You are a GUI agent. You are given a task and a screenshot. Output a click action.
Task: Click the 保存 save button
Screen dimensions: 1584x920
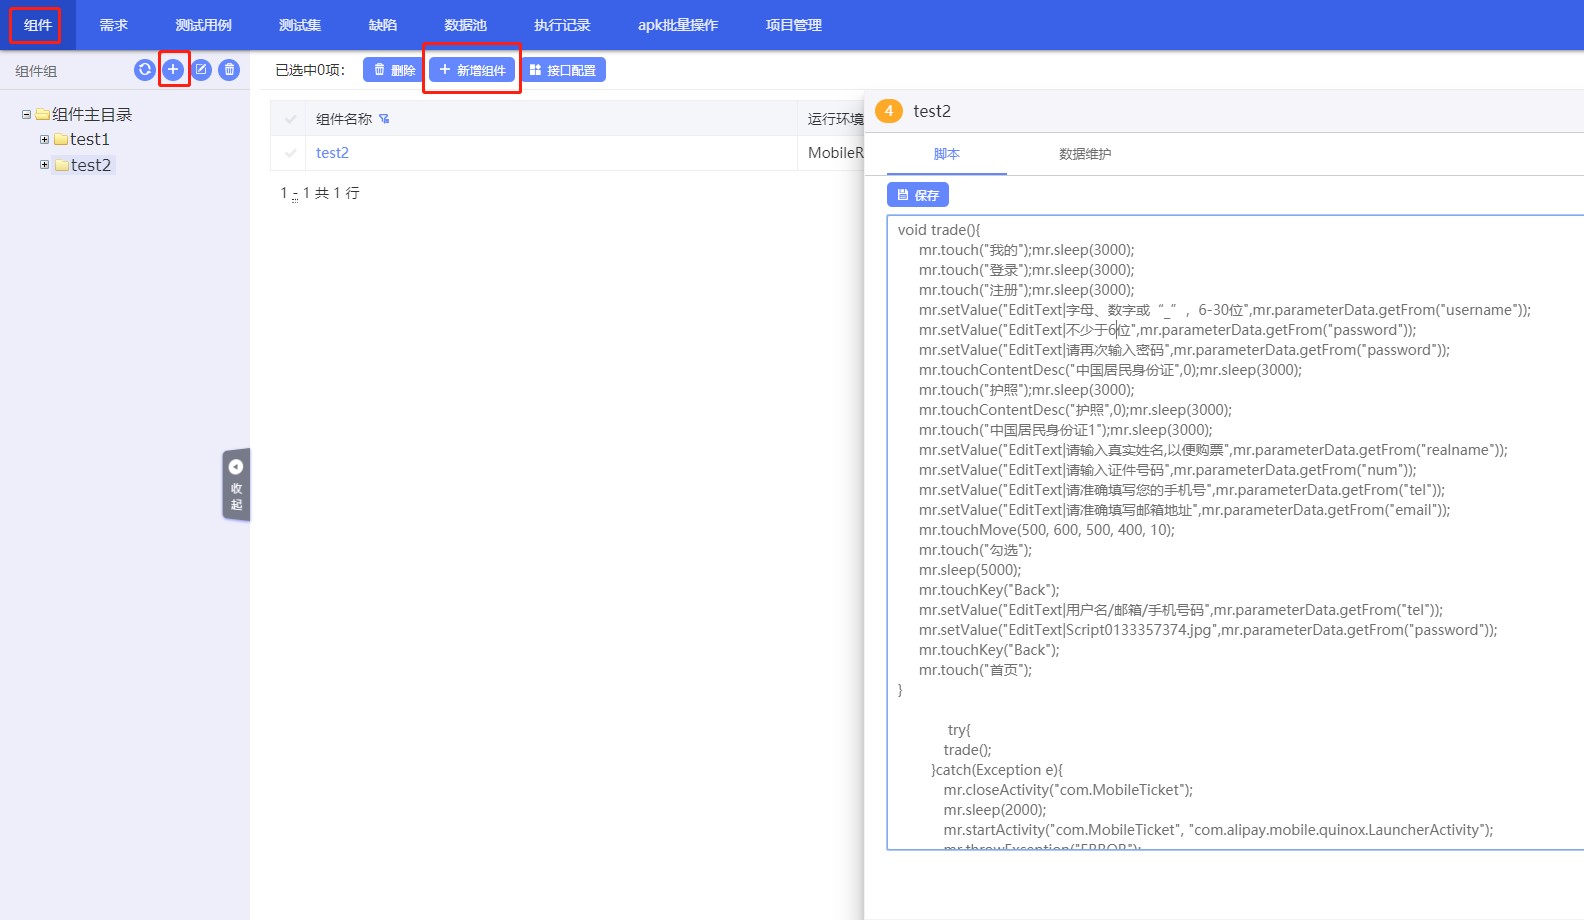coord(917,195)
